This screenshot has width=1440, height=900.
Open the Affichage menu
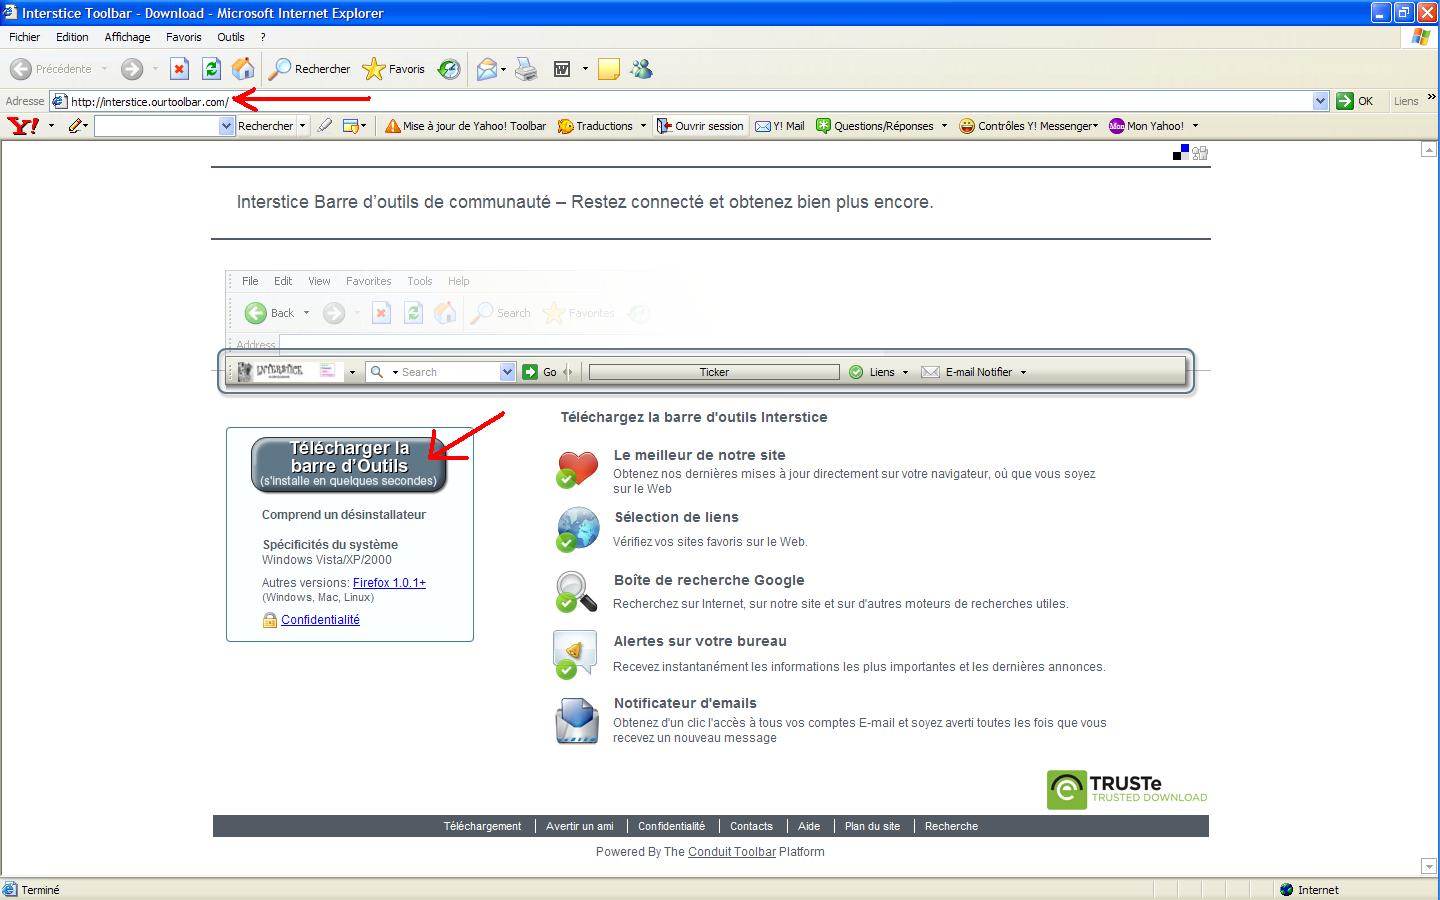click(127, 37)
